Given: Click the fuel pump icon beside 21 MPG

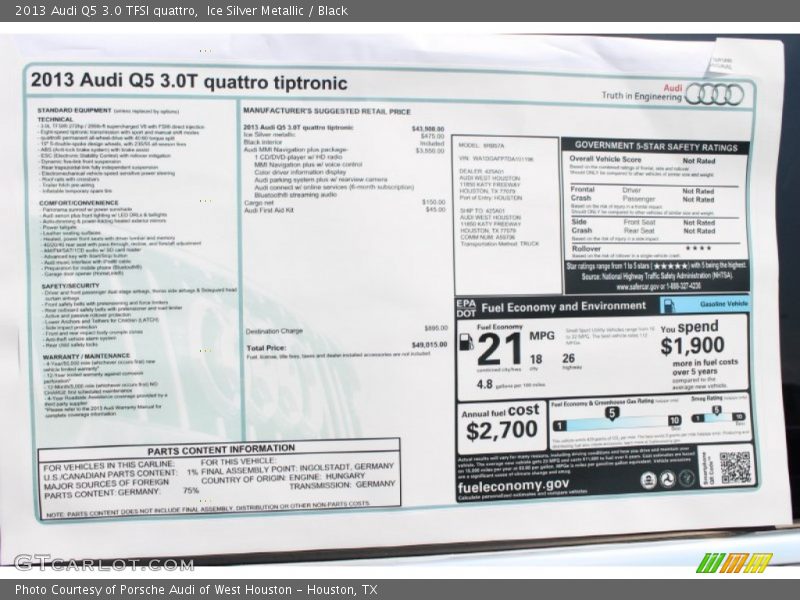Looking at the screenshot, I should pyautogui.click(x=466, y=342).
